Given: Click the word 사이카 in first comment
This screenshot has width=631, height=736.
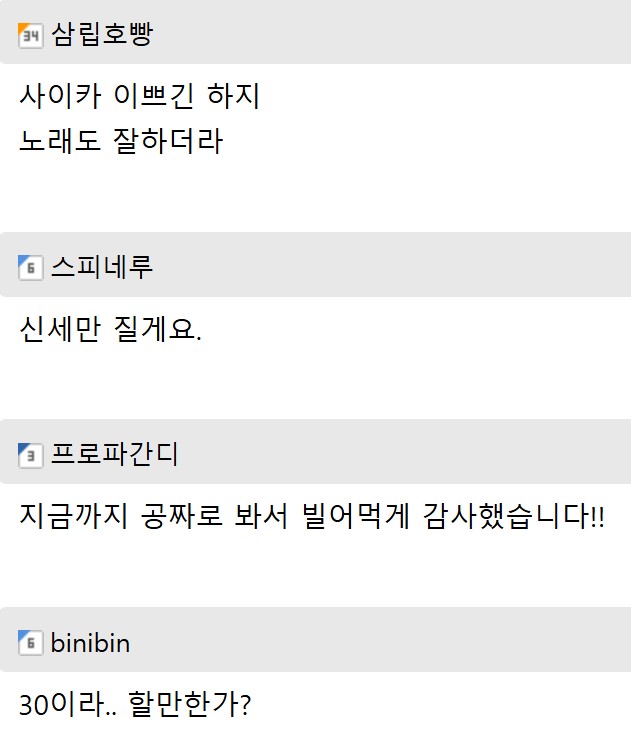Looking at the screenshot, I should 60,96.
